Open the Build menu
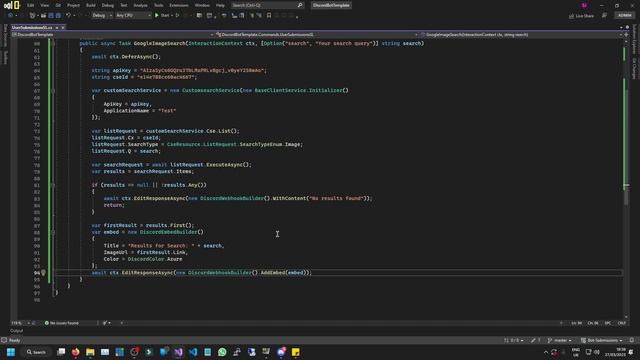Viewport: 640px width, 360px height. [91, 5]
